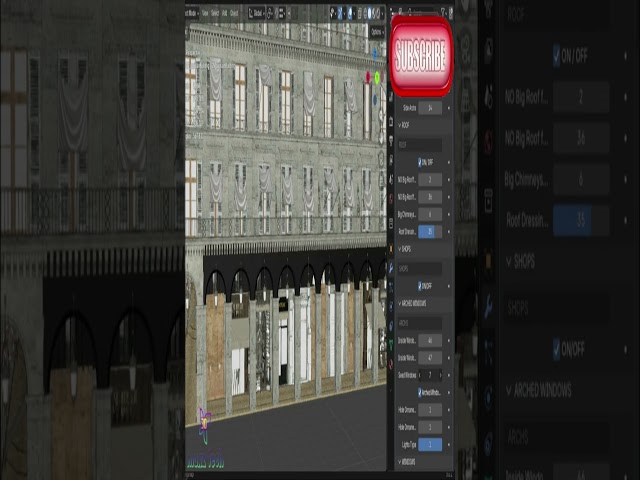Open the Global transform orientation dropdown
The image size is (640, 480).
(x=256, y=13)
